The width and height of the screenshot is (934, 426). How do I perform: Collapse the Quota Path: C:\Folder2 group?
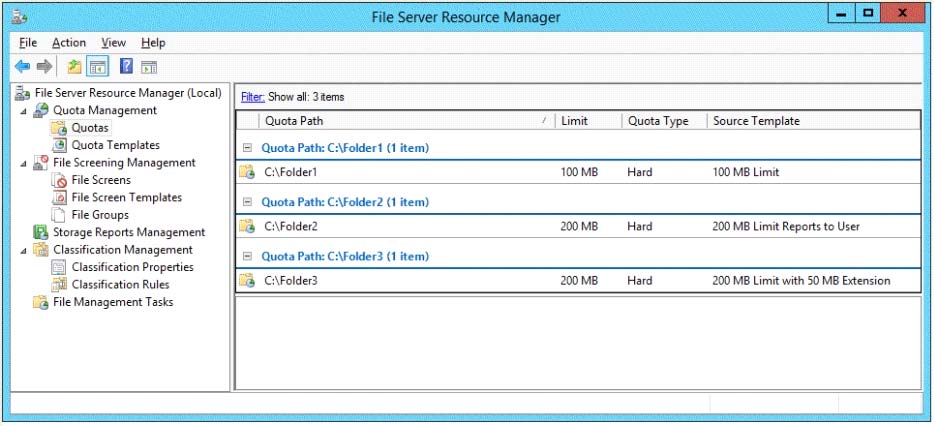[x=248, y=202]
